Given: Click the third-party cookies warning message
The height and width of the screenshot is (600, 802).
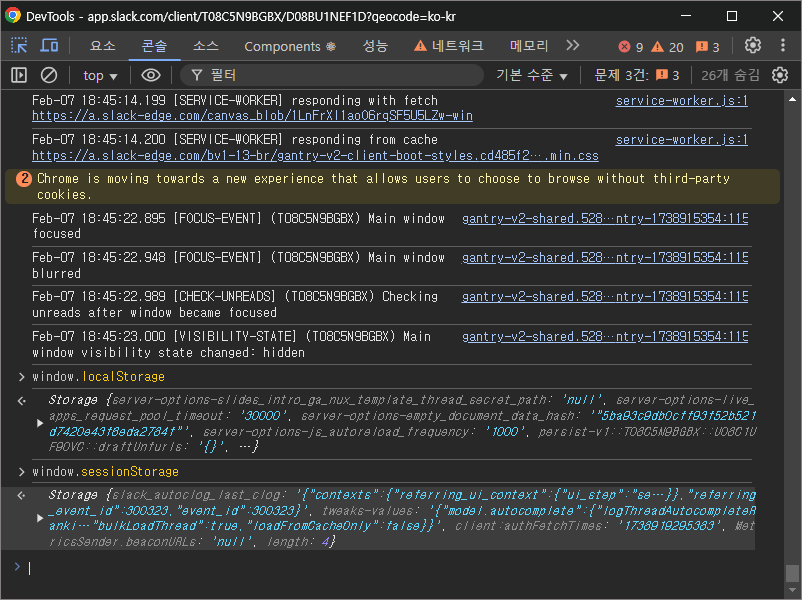Looking at the screenshot, I should click(383, 187).
